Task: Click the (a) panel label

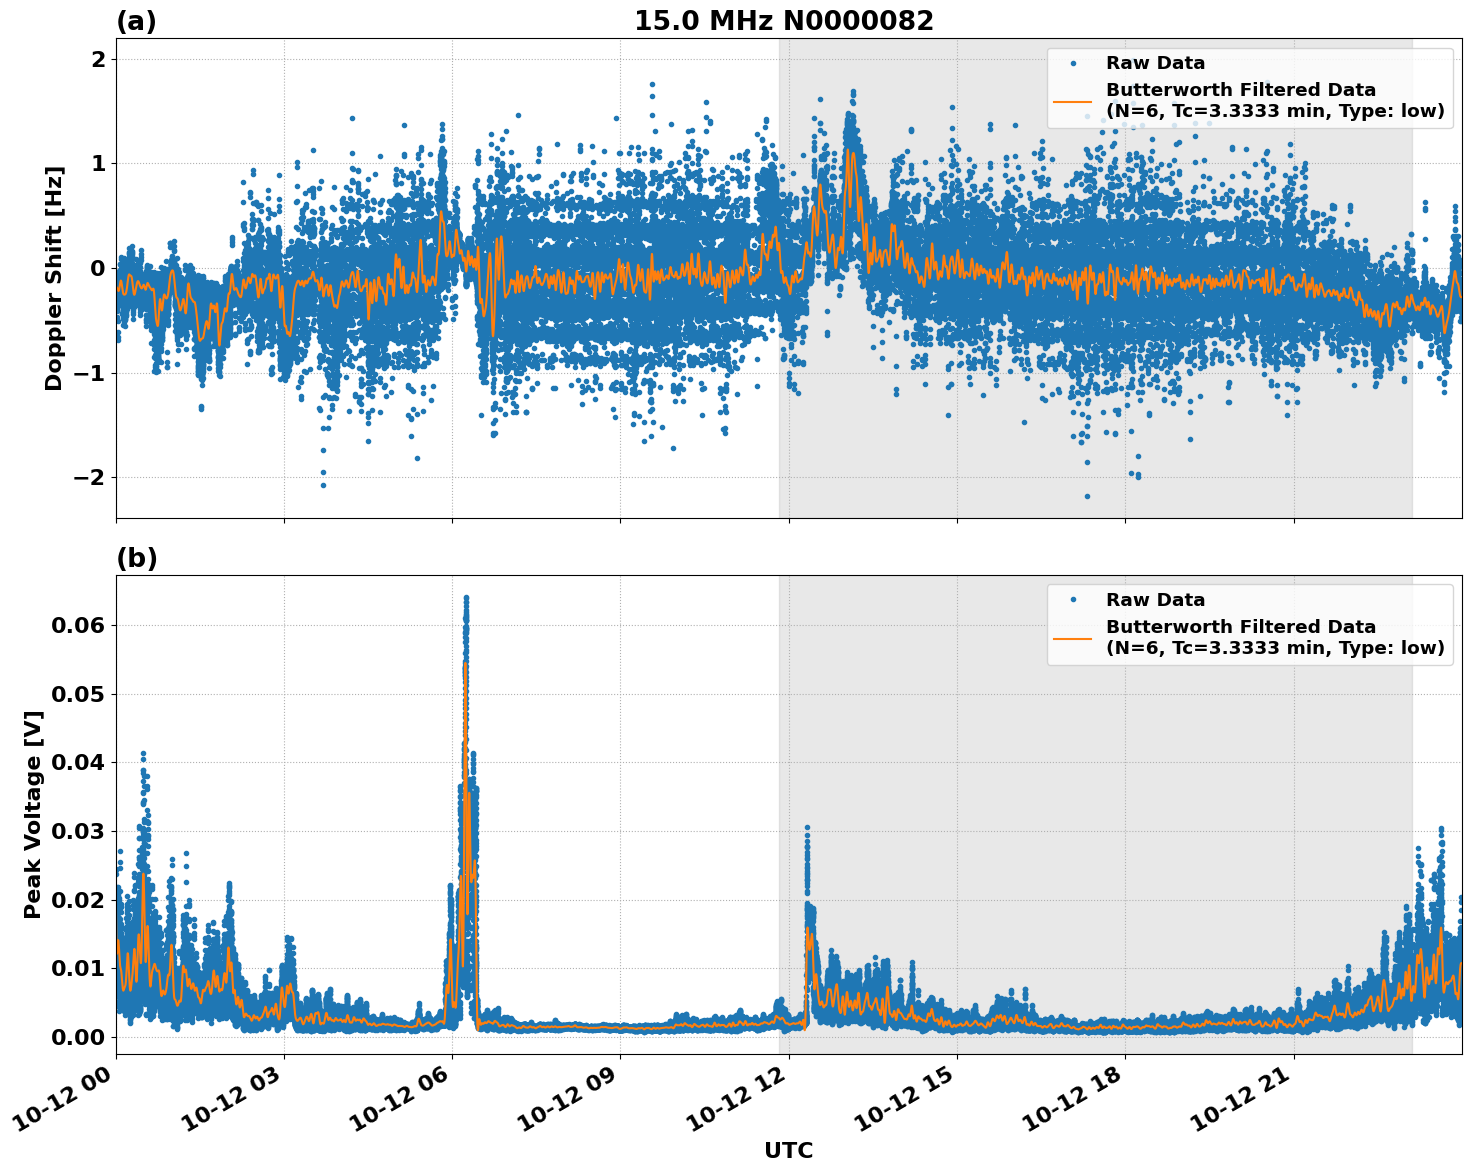Action: 136,21
